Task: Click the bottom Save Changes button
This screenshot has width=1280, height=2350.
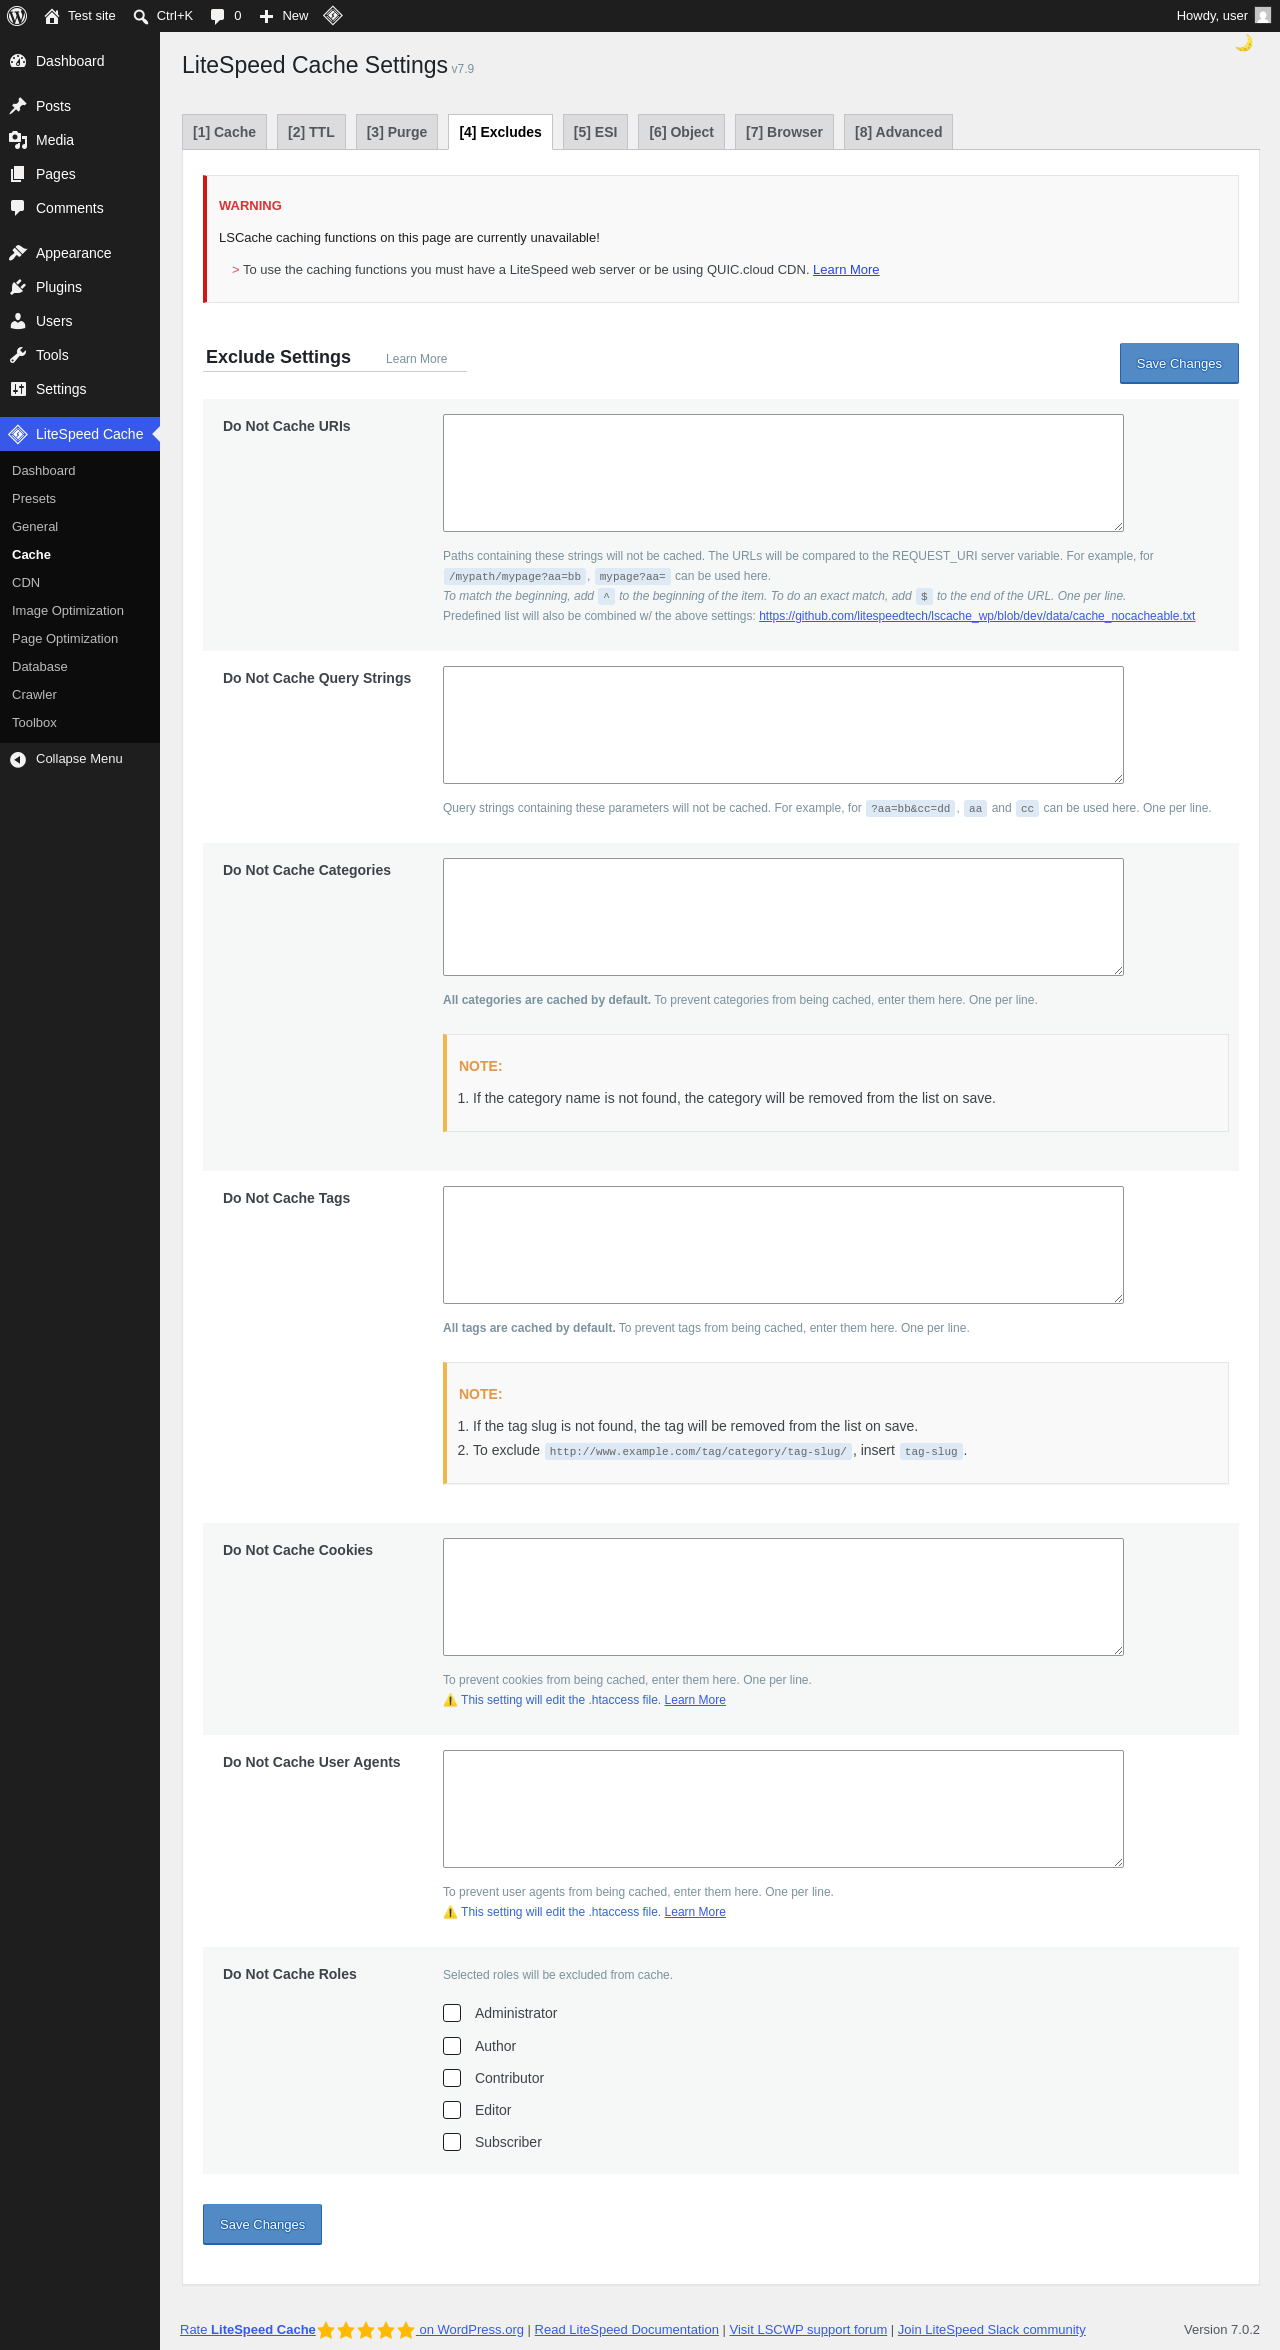Action: pos(262,2225)
